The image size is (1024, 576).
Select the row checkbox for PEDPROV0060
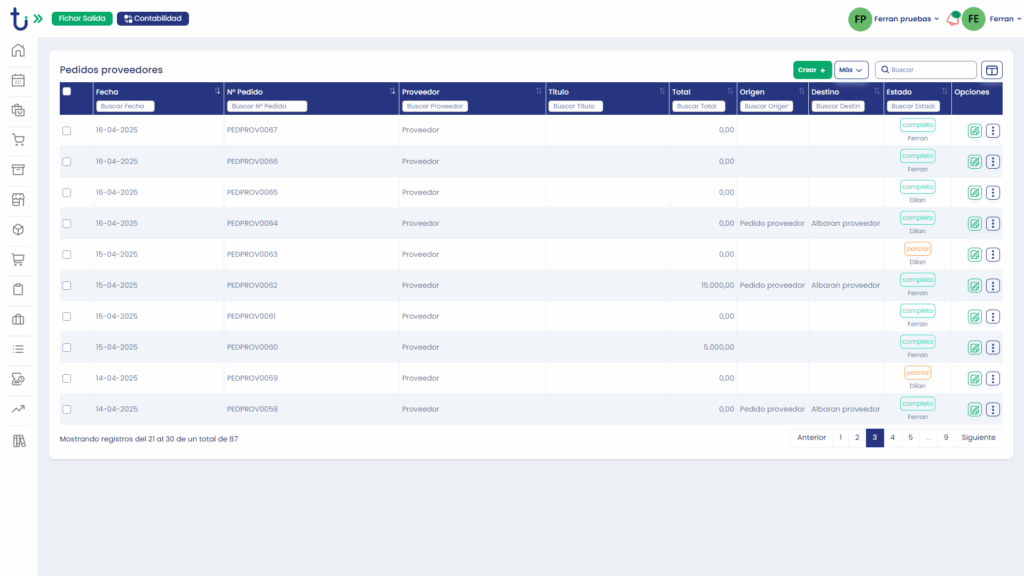(67, 348)
